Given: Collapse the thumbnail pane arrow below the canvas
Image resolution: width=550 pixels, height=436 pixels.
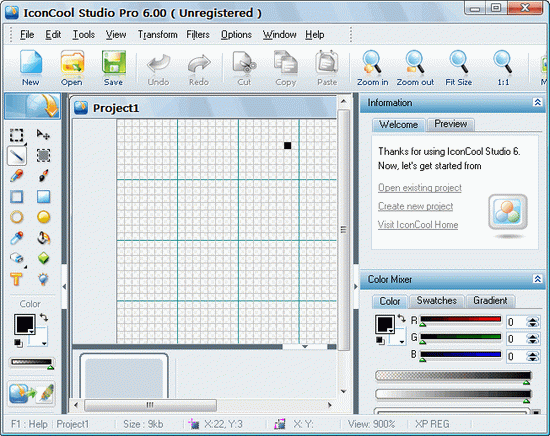Looking at the screenshot, I should [x=304, y=347].
